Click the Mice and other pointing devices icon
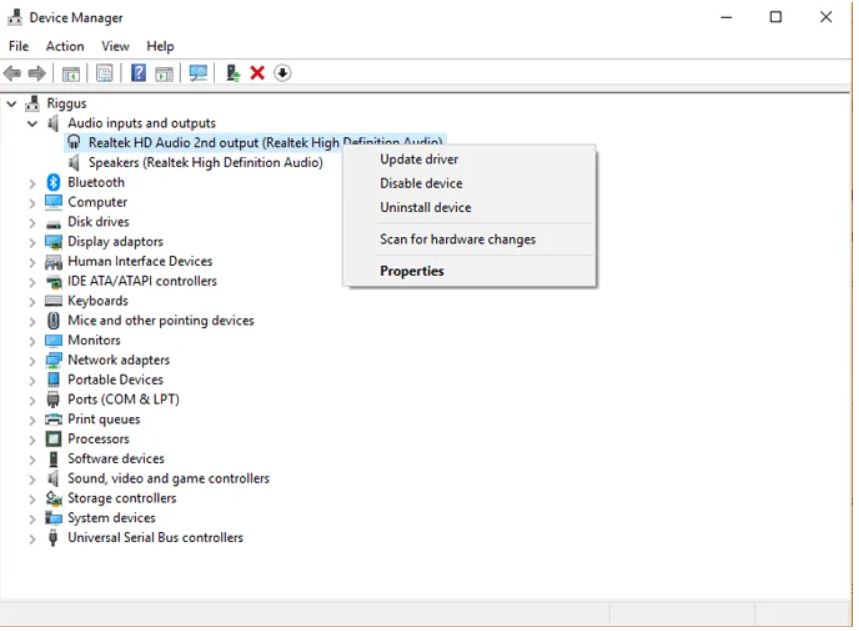This screenshot has height=631, width=859. click(x=53, y=320)
